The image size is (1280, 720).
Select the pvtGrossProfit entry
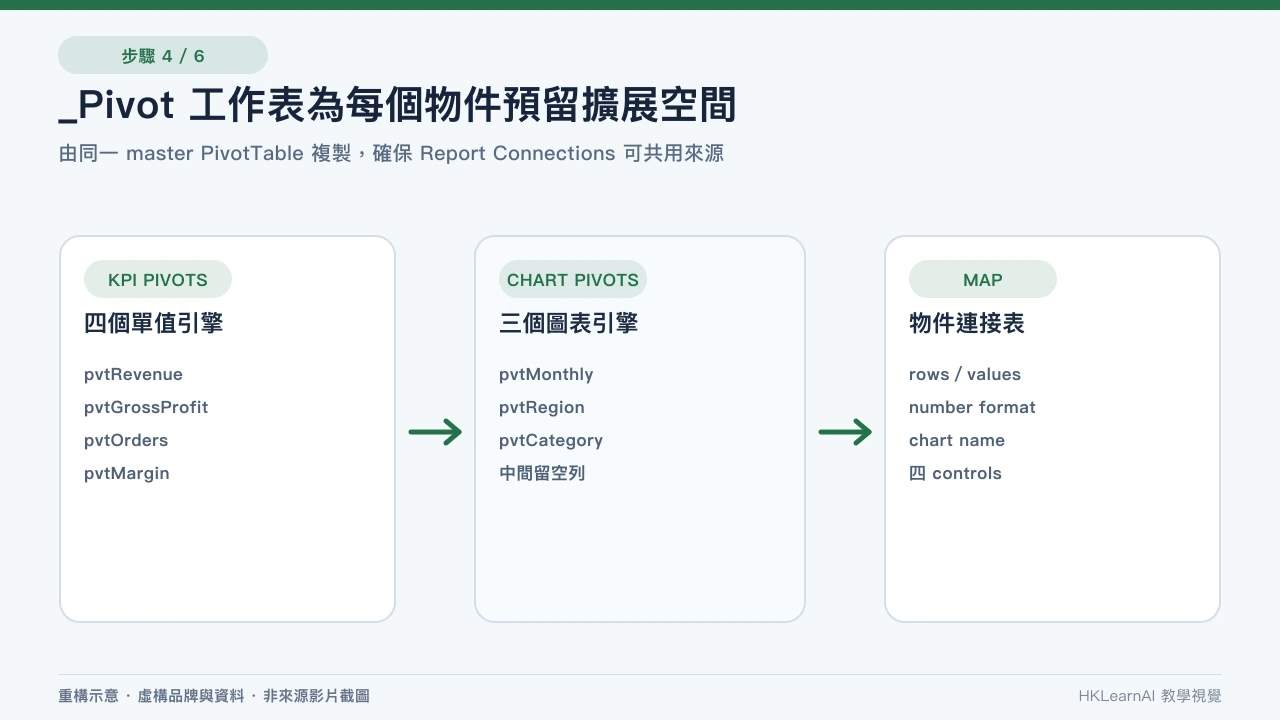pyautogui.click(x=146, y=407)
